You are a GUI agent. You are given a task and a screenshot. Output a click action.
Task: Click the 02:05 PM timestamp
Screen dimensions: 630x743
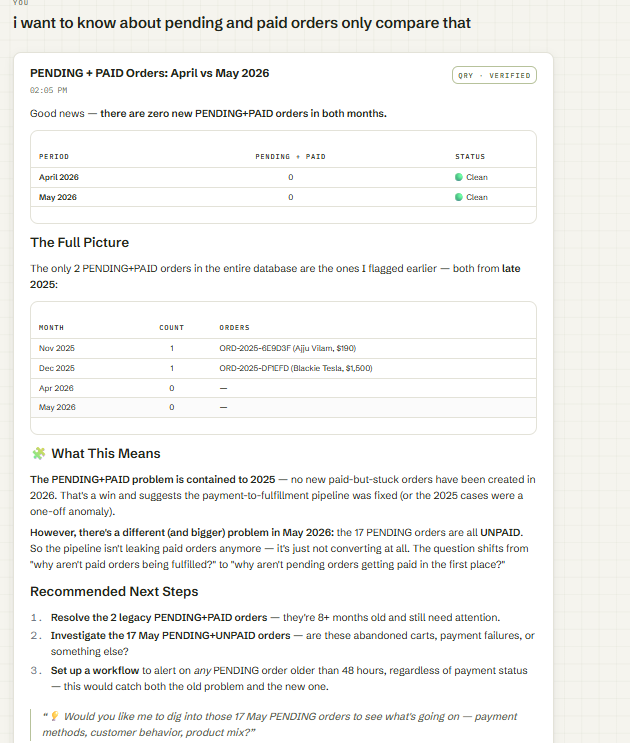tap(49, 90)
